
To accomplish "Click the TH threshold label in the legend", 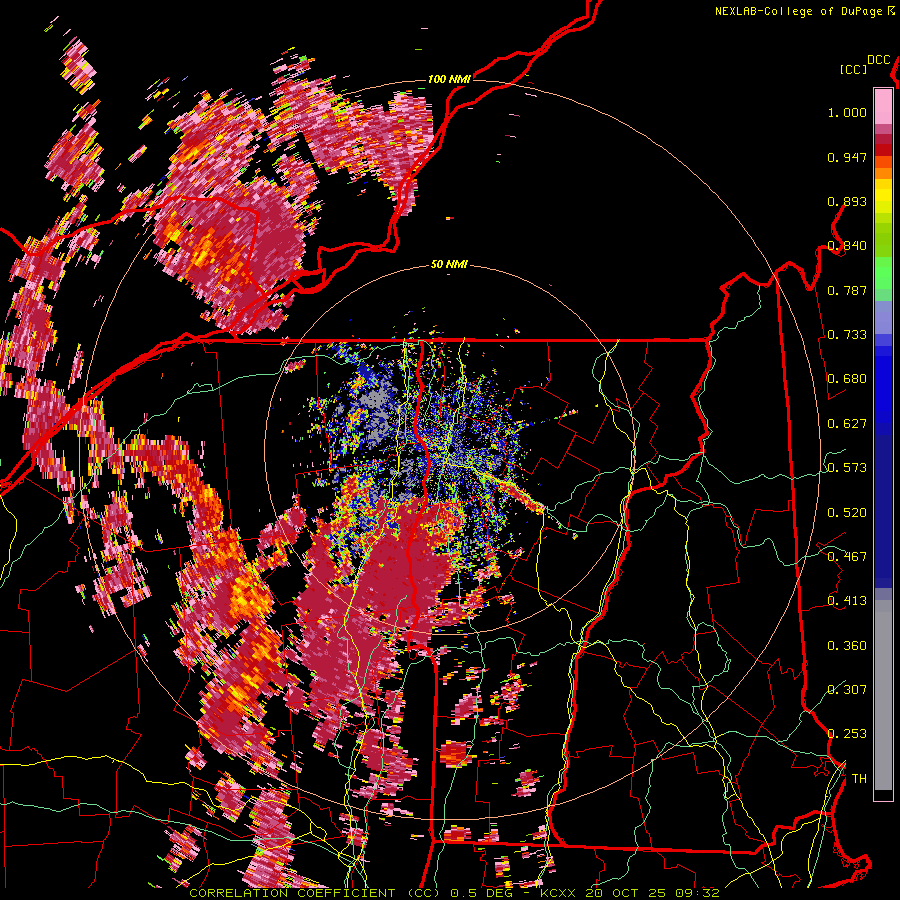I will (x=859, y=779).
